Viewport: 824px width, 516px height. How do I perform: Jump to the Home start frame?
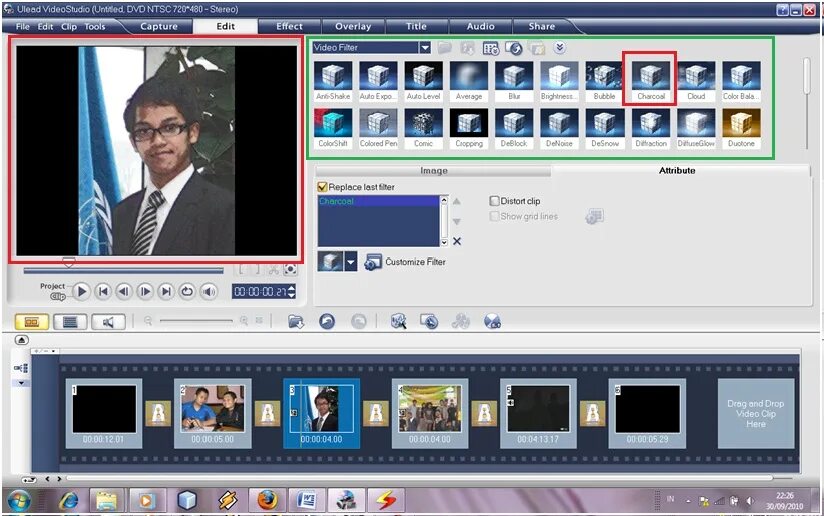[103, 291]
